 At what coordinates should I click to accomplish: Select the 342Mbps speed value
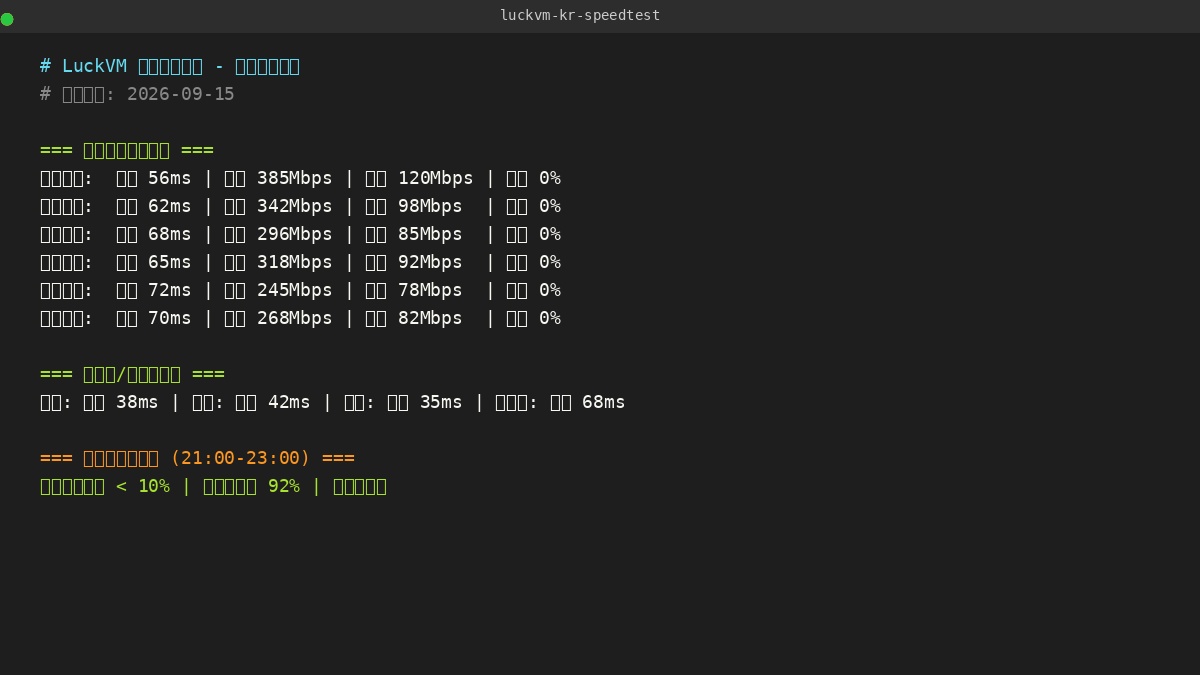[294, 206]
